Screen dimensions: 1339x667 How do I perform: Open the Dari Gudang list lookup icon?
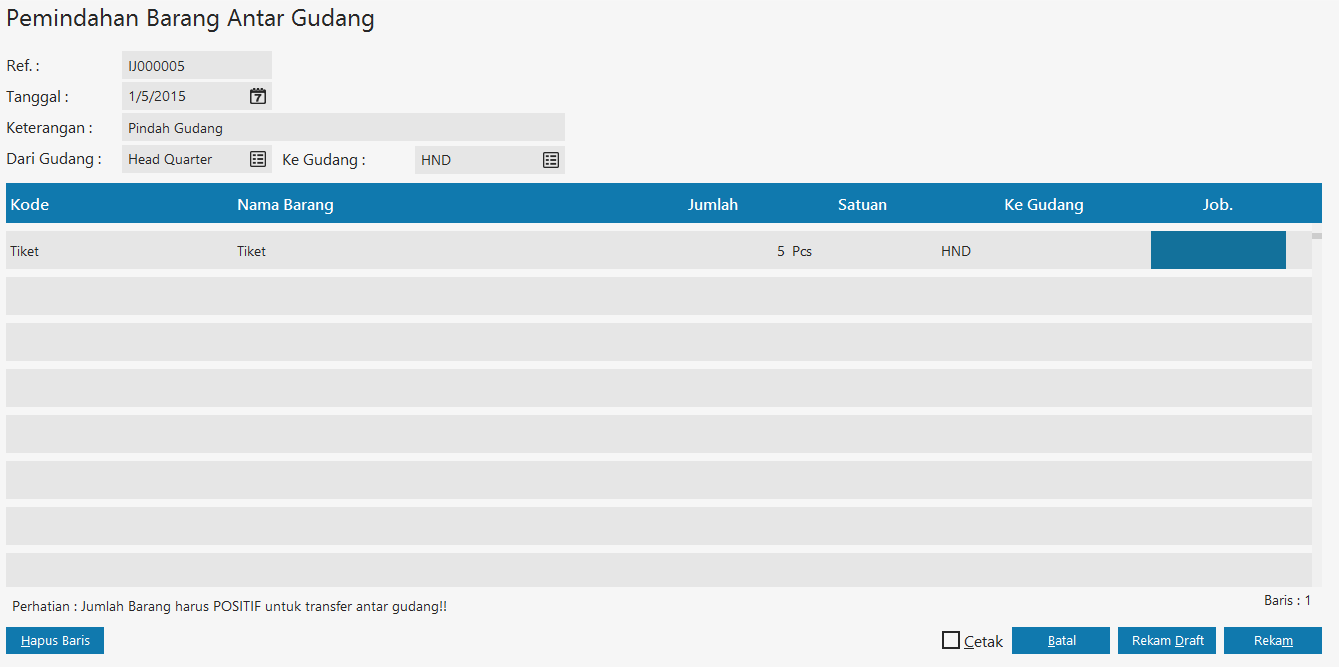pos(258,159)
